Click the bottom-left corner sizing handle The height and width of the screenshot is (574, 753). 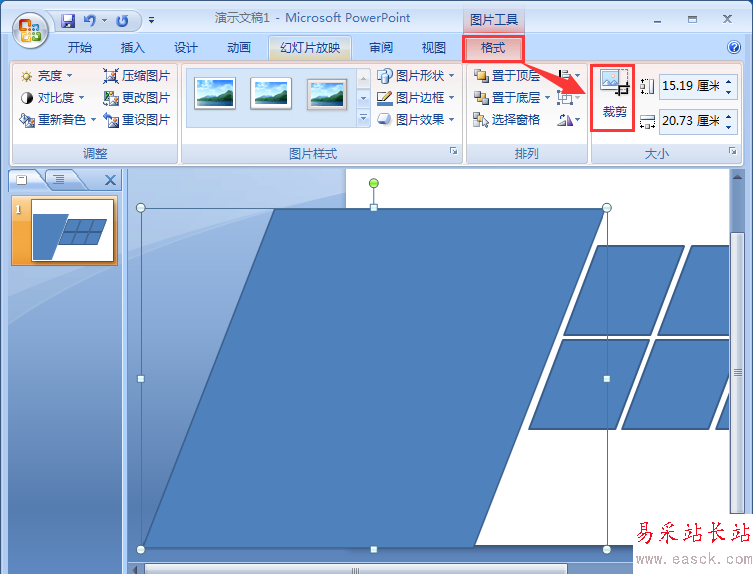(141, 550)
